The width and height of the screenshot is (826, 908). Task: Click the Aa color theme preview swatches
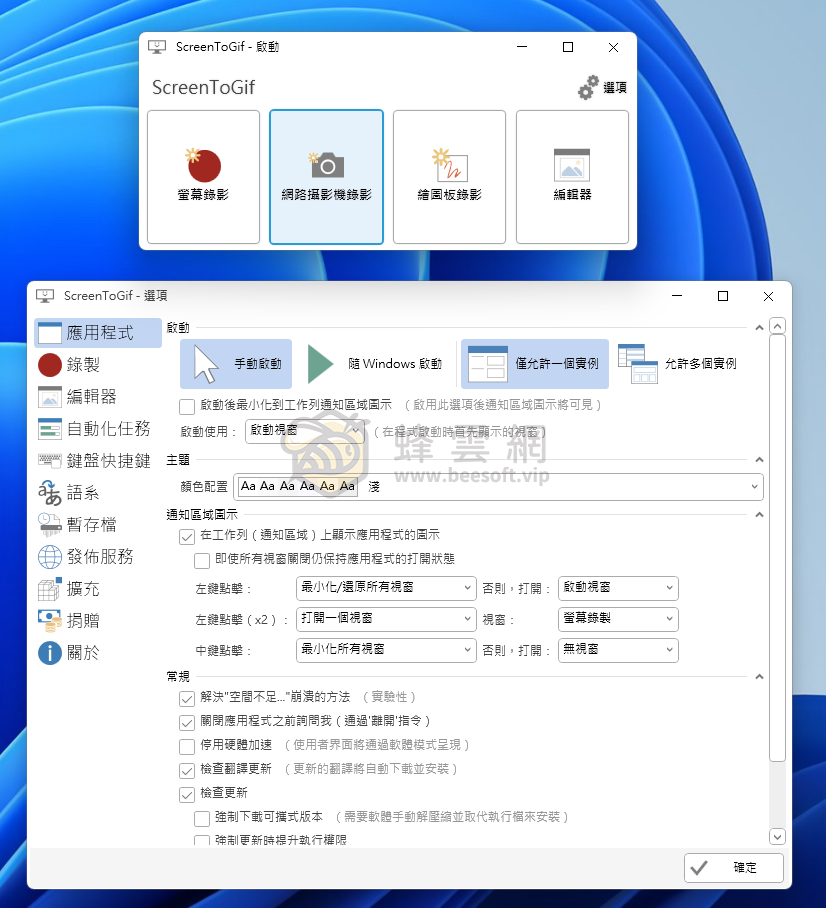tap(298, 486)
